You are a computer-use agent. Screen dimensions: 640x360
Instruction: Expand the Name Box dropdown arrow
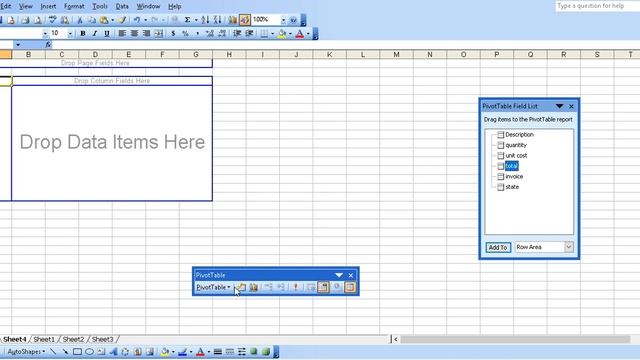[x=18, y=44]
